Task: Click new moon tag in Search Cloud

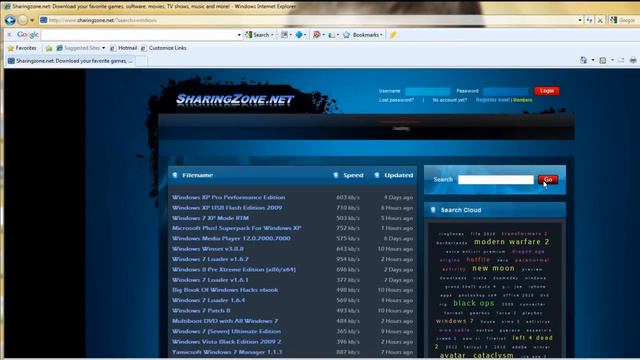Action: pos(493,268)
